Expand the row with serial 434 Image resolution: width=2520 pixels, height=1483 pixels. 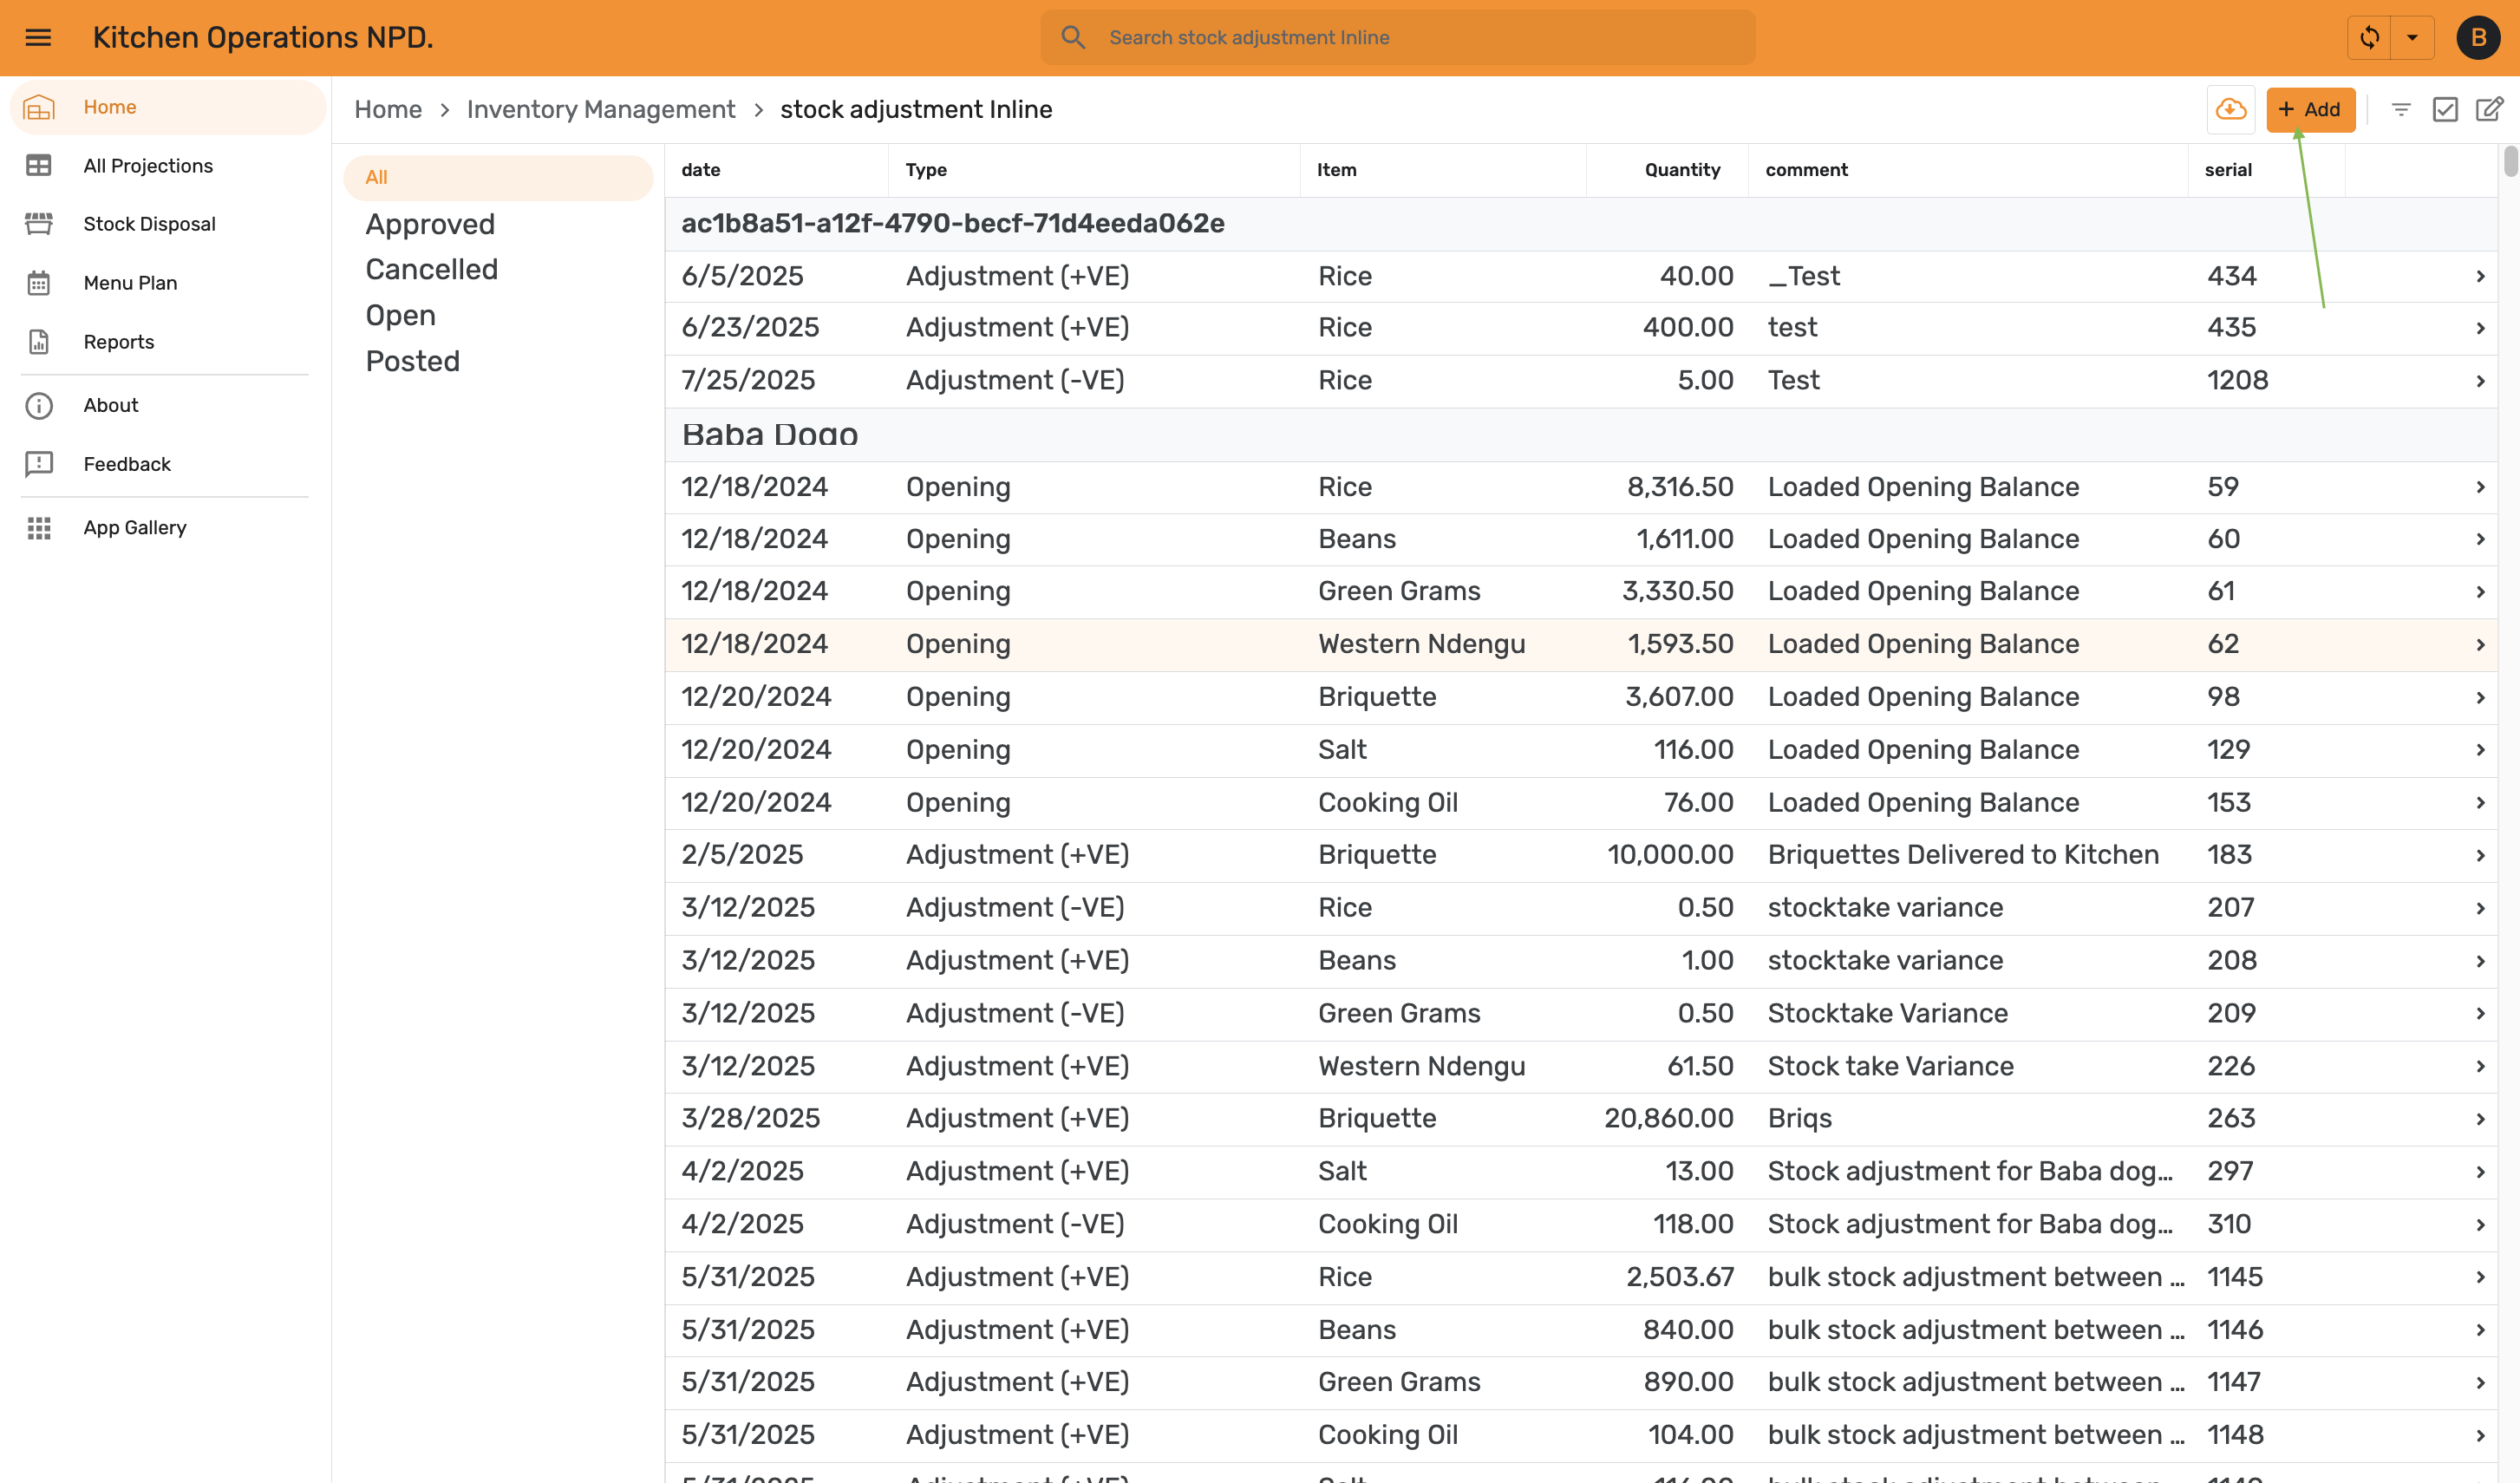pyautogui.click(x=2480, y=276)
